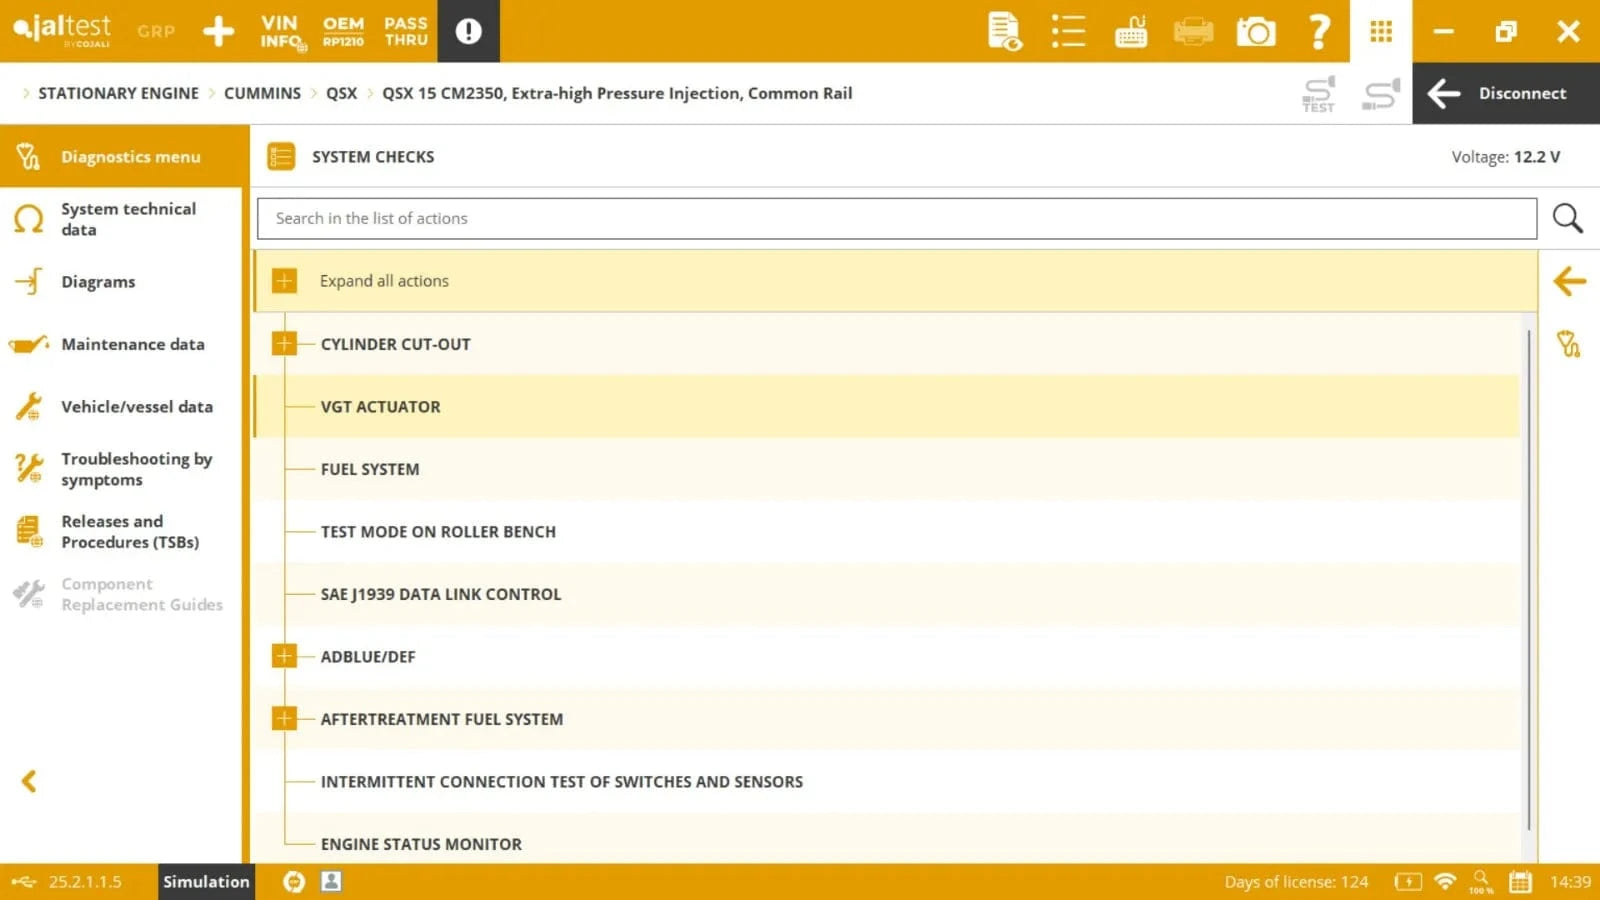Viewport: 1600px width, 900px height.
Task: Open the PASS THRU option
Action: coord(406,32)
